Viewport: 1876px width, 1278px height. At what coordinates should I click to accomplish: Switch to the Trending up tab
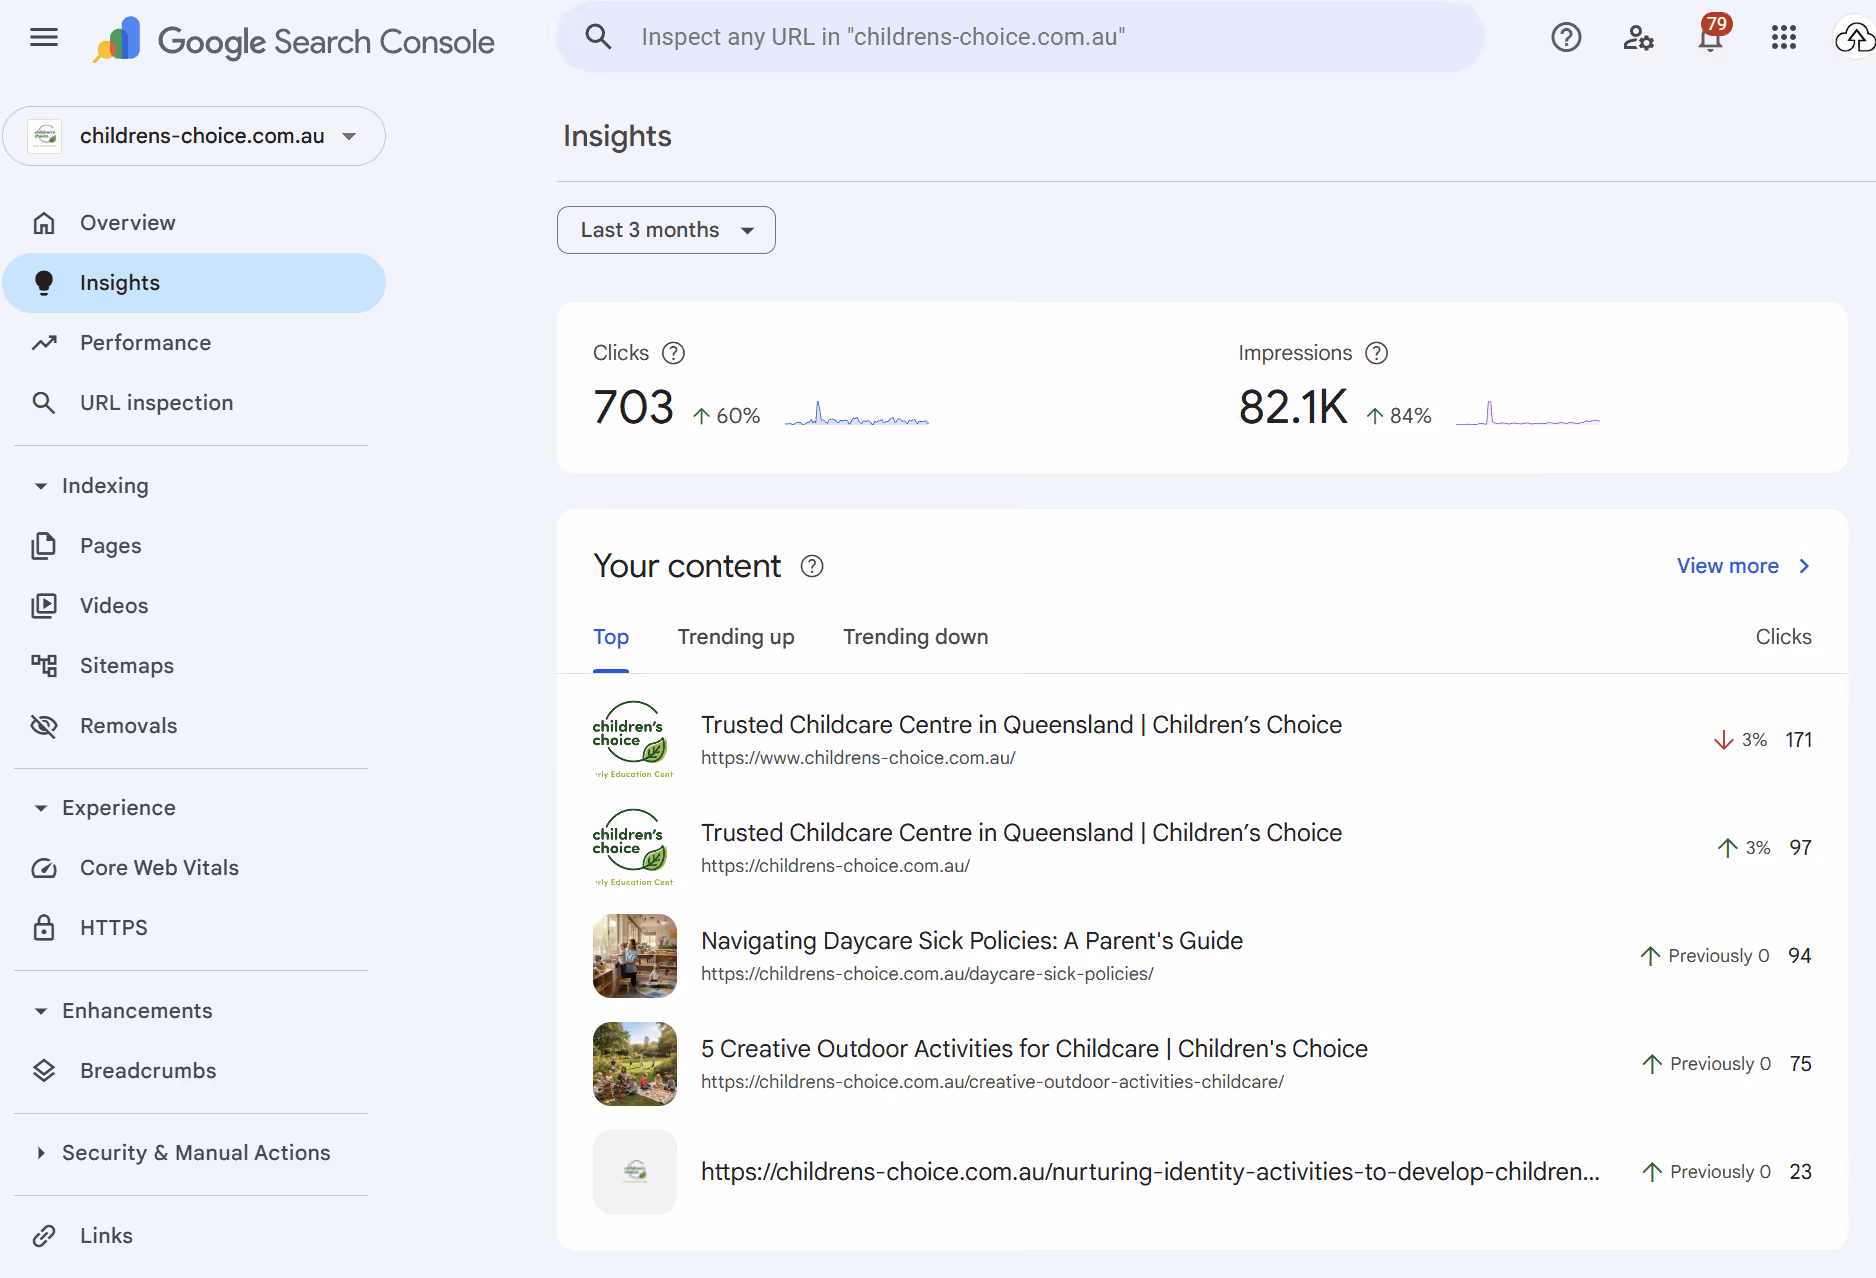click(736, 637)
